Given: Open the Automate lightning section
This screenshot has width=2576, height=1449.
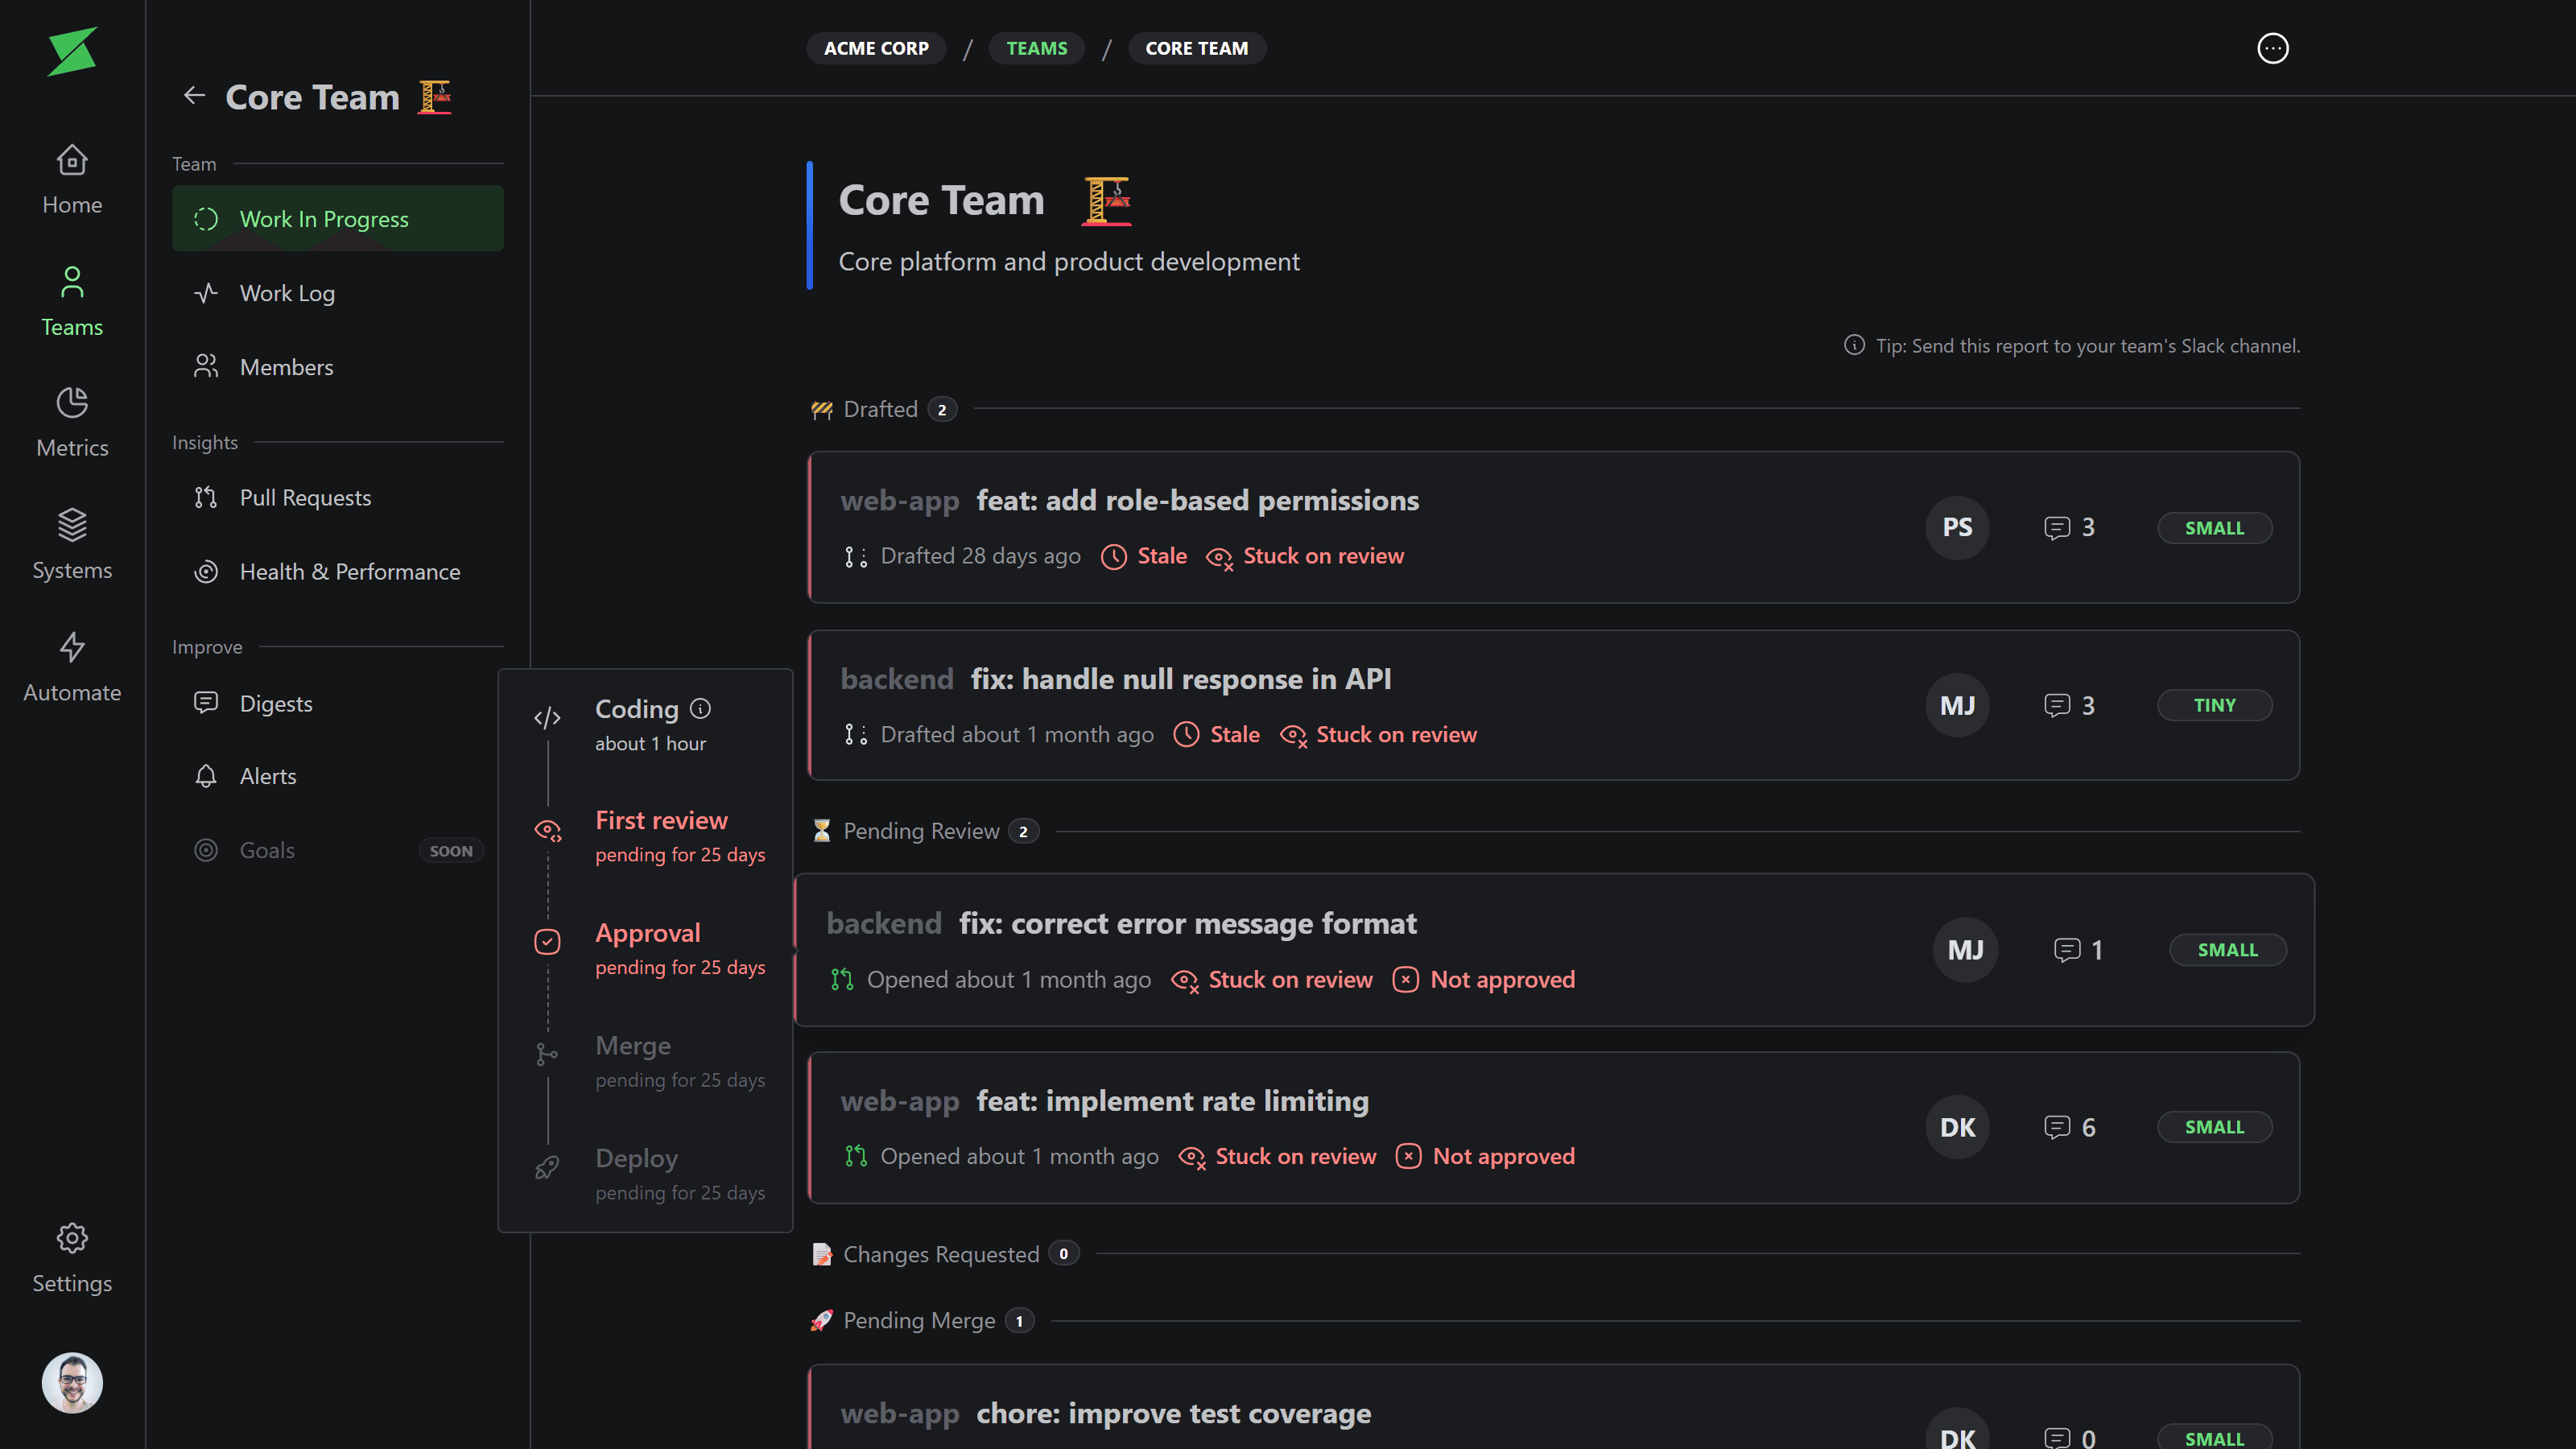Looking at the screenshot, I should 72,667.
